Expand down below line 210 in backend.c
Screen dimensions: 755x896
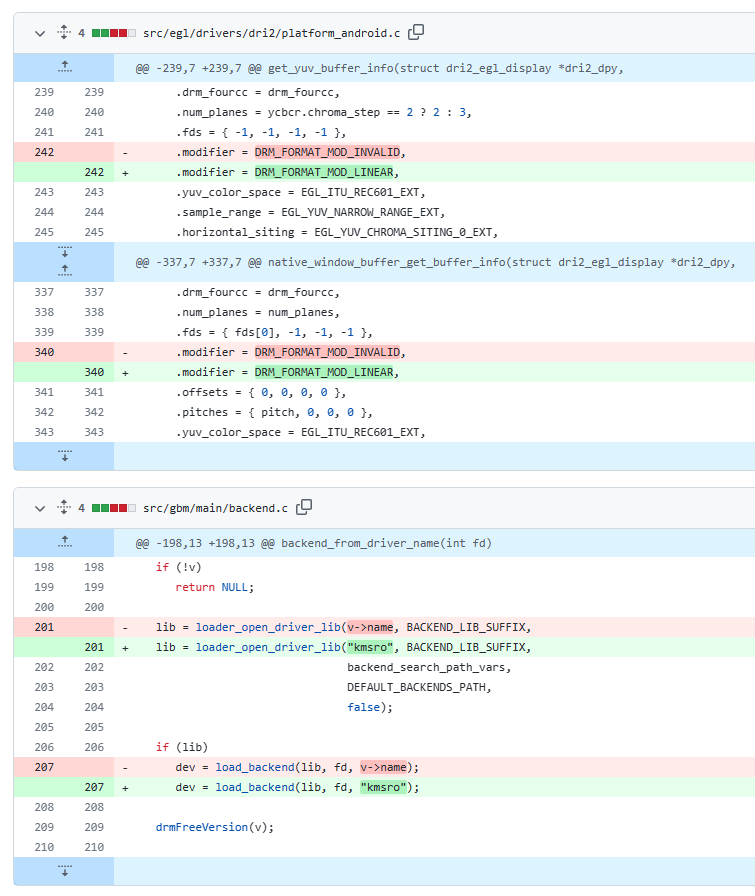(x=65, y=871)
